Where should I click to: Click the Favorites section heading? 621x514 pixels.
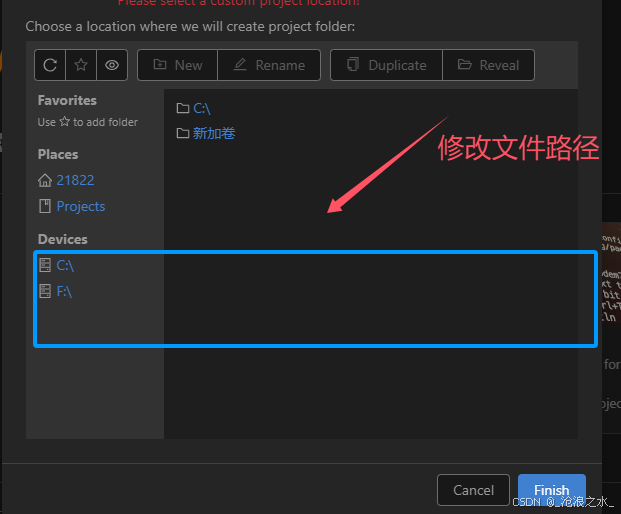[67, 101]
